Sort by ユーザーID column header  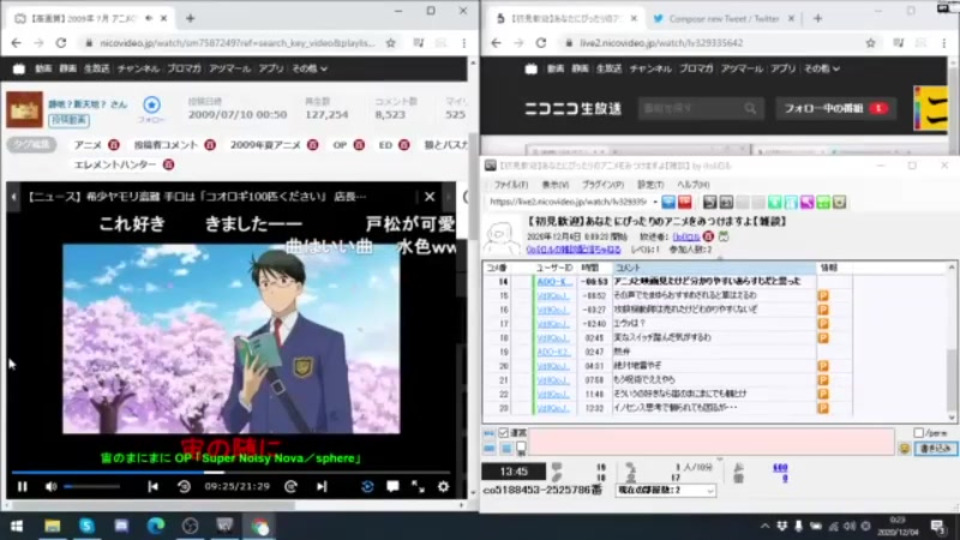click(554, 268)
